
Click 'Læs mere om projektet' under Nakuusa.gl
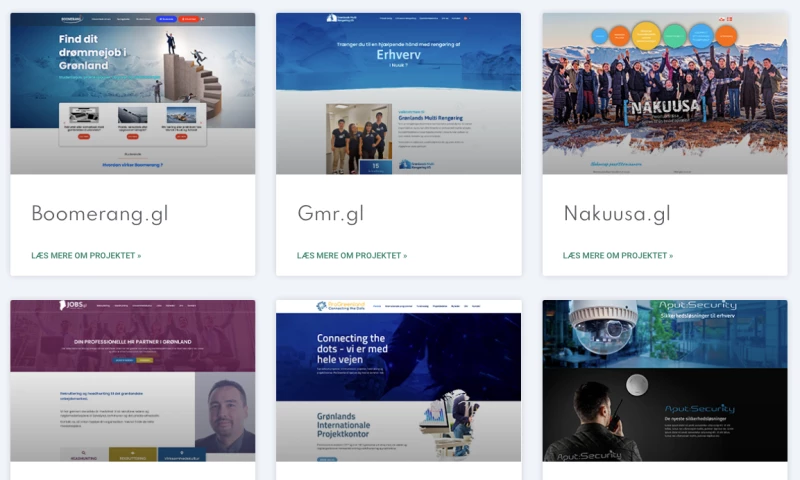point(618,256)
